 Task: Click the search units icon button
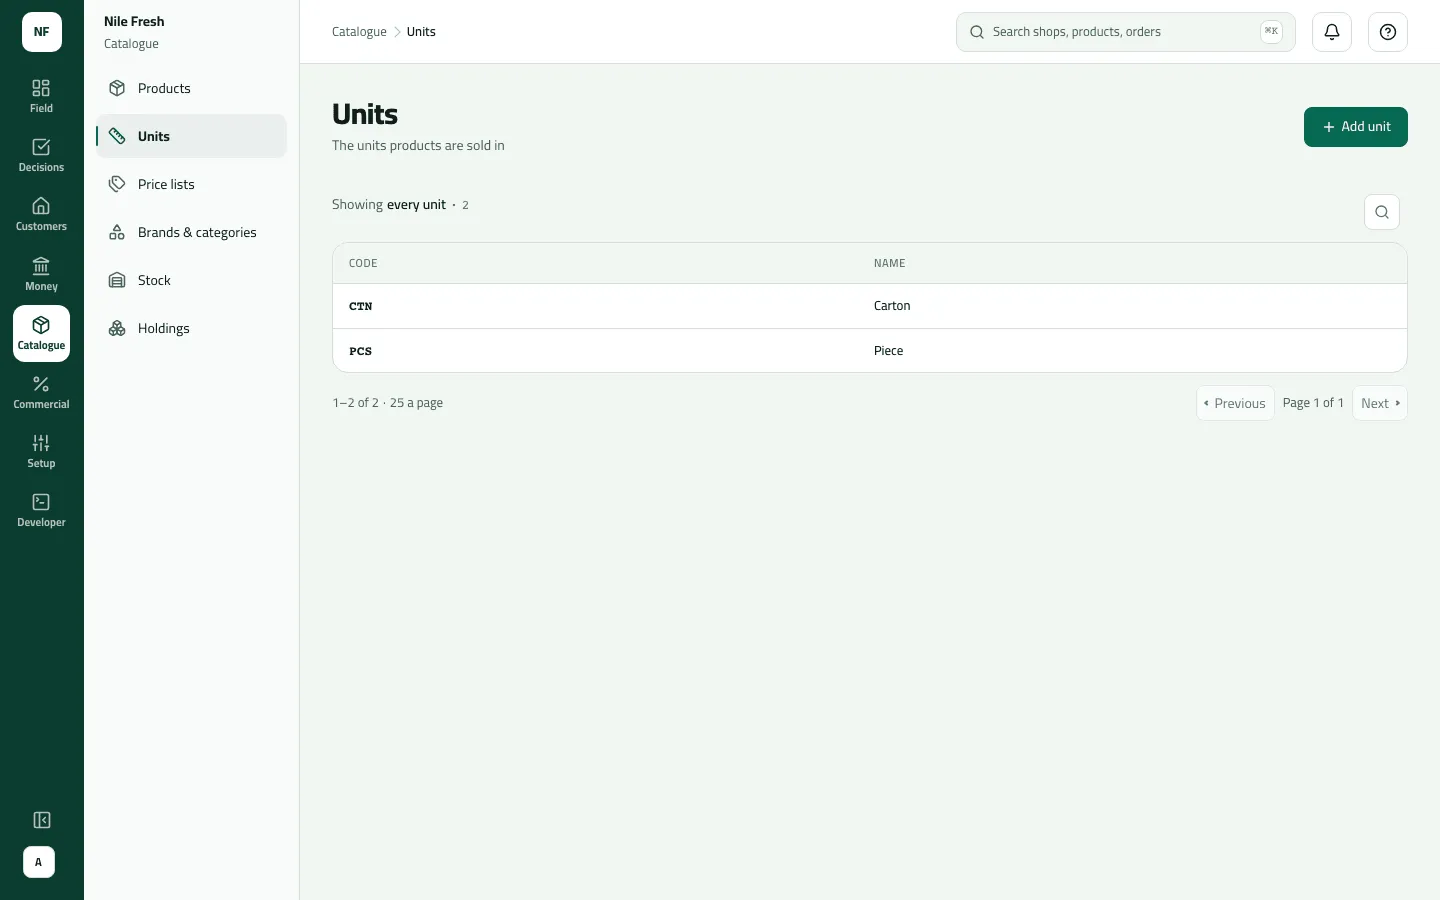coord(1382,212)
